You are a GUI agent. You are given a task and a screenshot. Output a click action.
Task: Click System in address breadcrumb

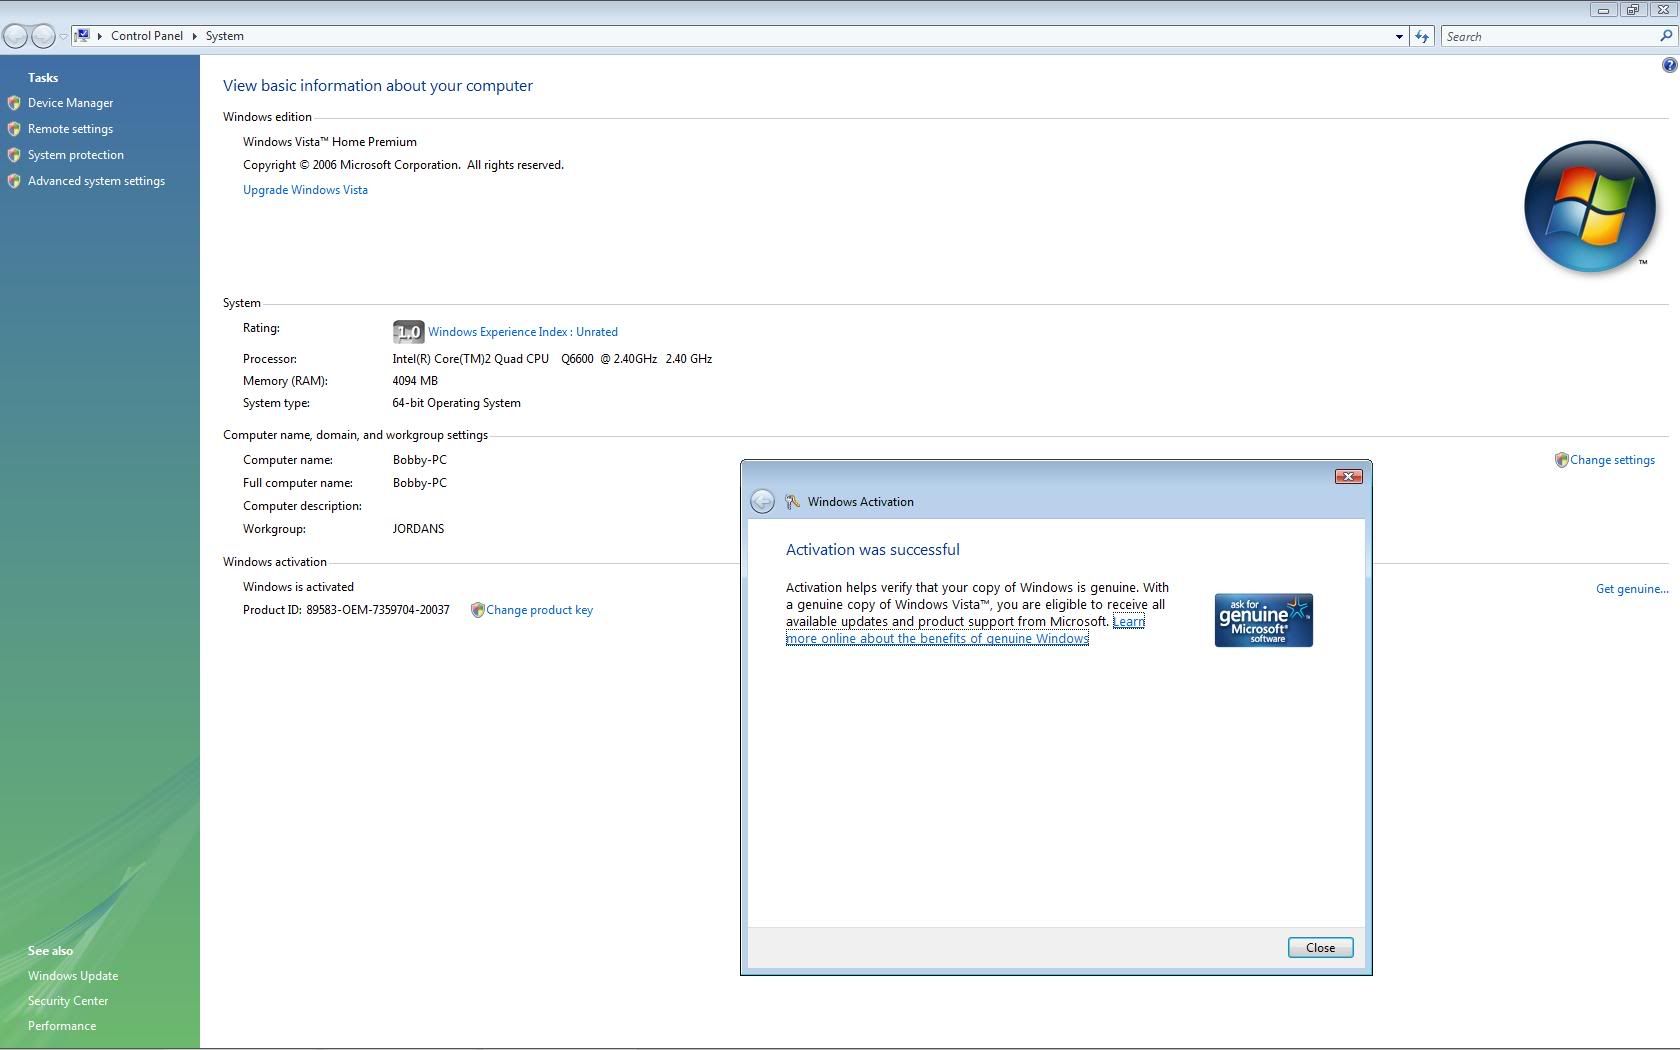point(225,36)
